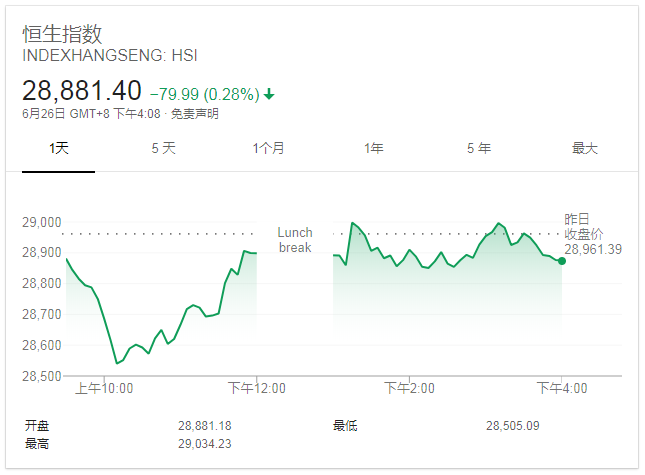The width and height of the screenshot is (645, 475).
Task: Click the Lunch break label
Action: coord(295,240)
